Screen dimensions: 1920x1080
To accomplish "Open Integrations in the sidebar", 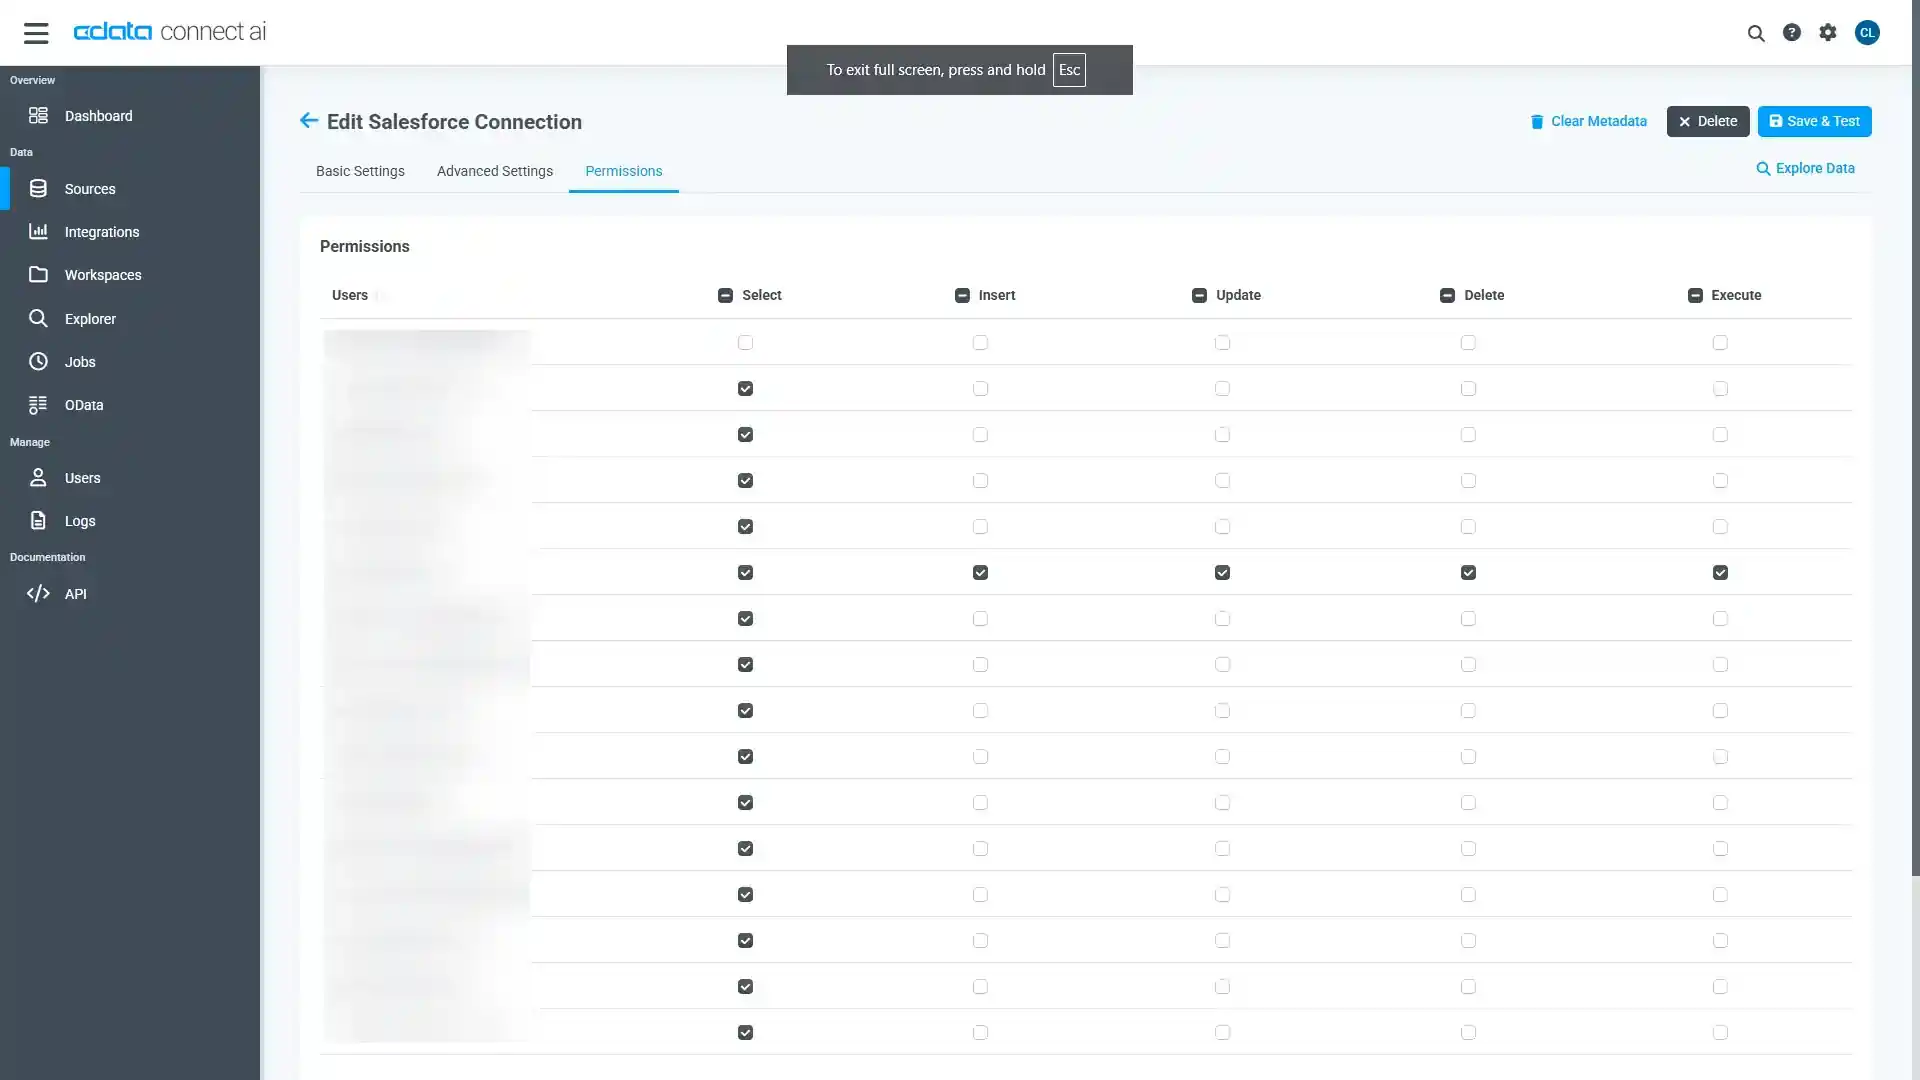I will (x=101, y=232).
